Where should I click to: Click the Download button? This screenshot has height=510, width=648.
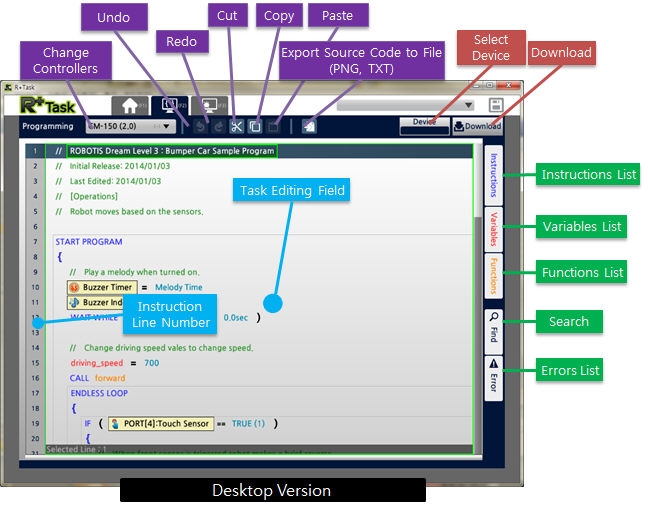click(x=477, y=126)
